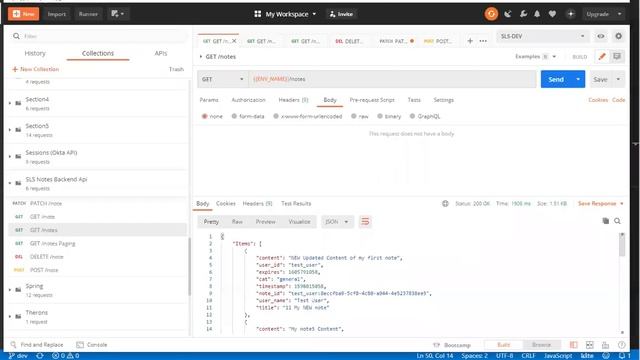640x360 pixels.
Task: Click the collections sidebar scrollbar
Action: [189, 266]
